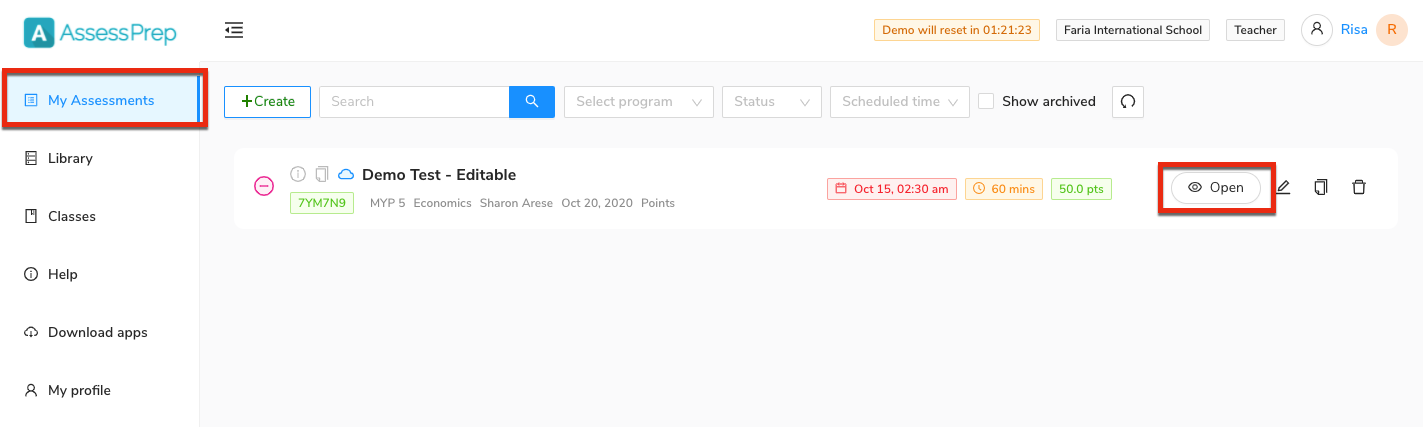Image resolution: width=1423 pixels, height=427 pixels.
Task: Open the Scheduled time dropdown
Action: [x=900, y=102]
